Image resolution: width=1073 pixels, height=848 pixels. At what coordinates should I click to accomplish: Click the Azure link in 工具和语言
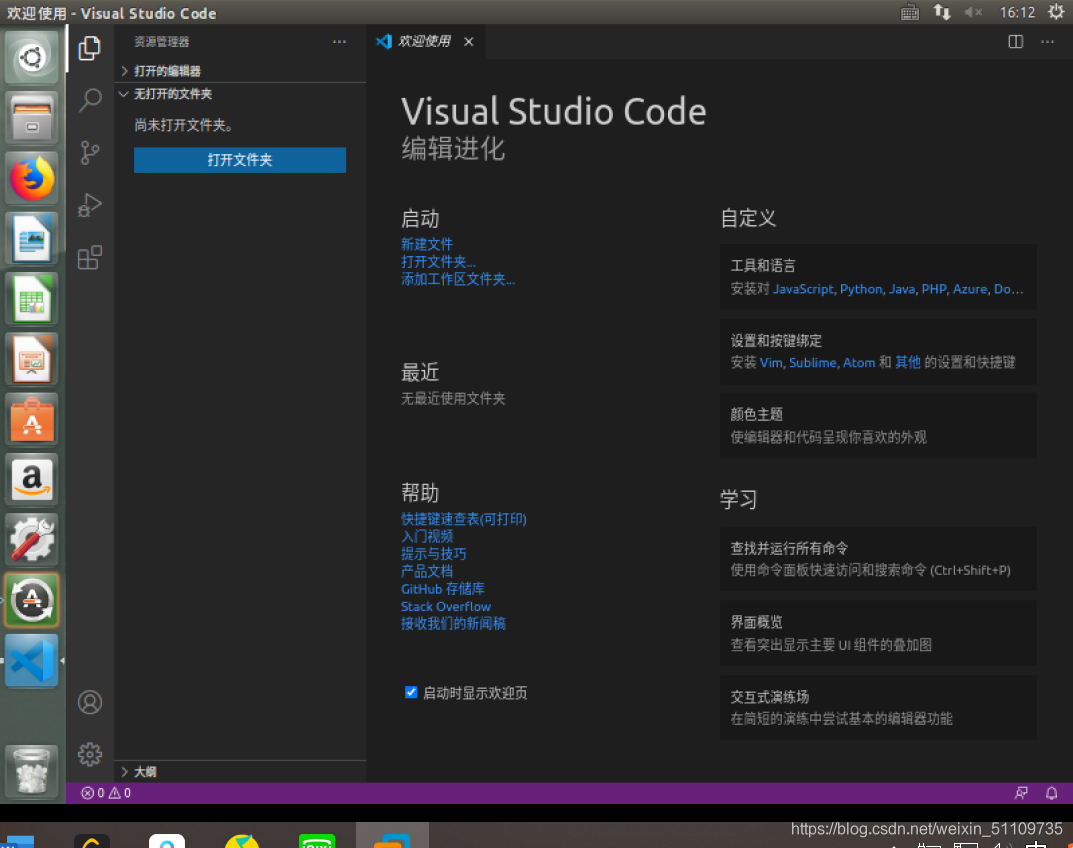(x=970, y=289)
